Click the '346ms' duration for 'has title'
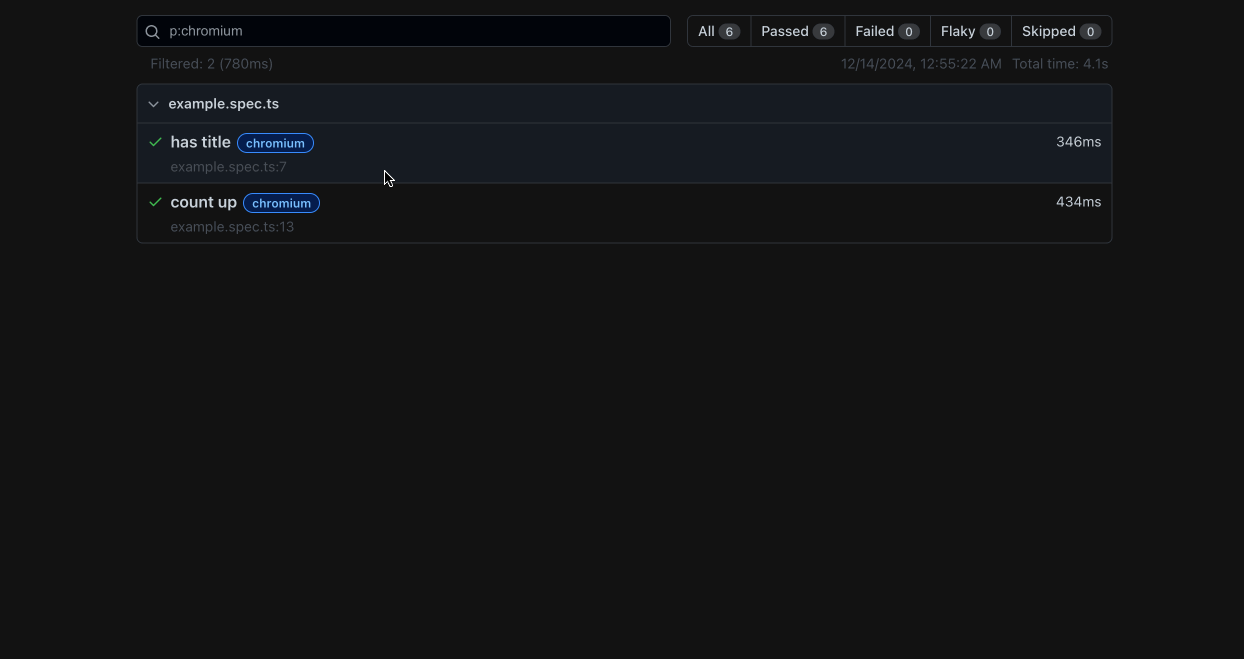Screen dimensions: 1244x659 [x=1078, y=141]
